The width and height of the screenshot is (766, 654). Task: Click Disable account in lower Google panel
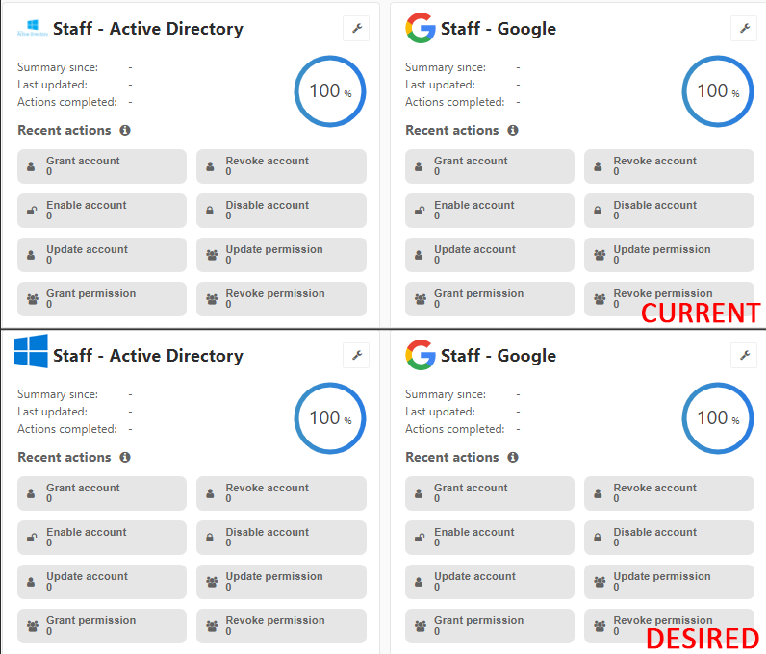click(x=668, y=537)
